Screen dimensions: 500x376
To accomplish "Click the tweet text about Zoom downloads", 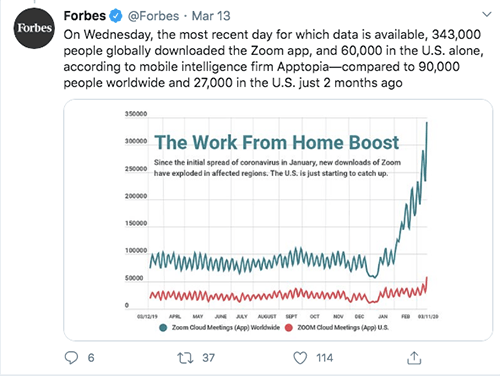I will pos(273,59).
